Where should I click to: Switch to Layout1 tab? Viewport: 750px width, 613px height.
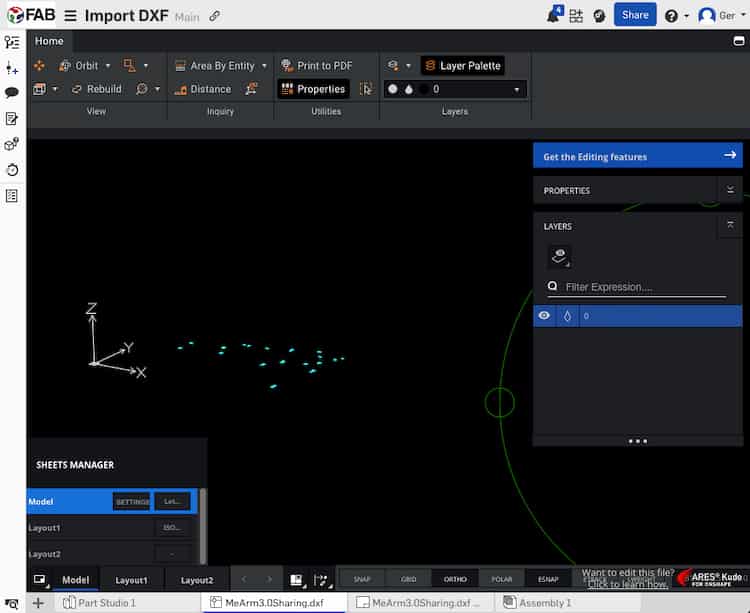[131, 580]
